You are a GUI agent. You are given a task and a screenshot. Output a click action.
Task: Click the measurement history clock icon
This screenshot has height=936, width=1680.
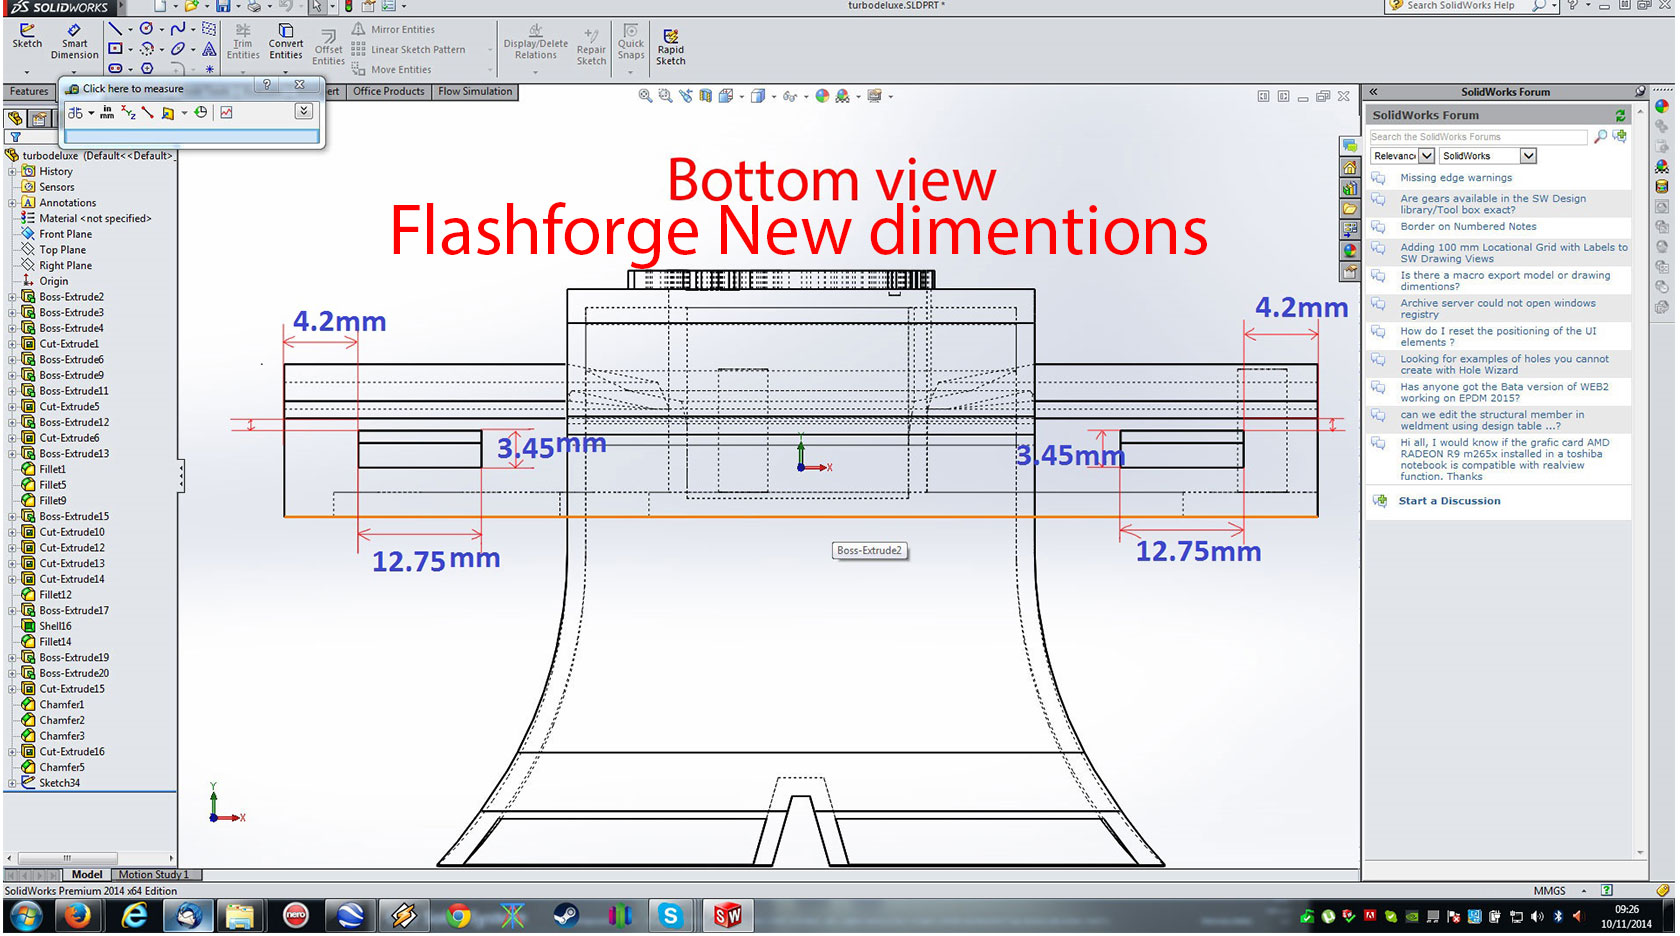point(201,113)
